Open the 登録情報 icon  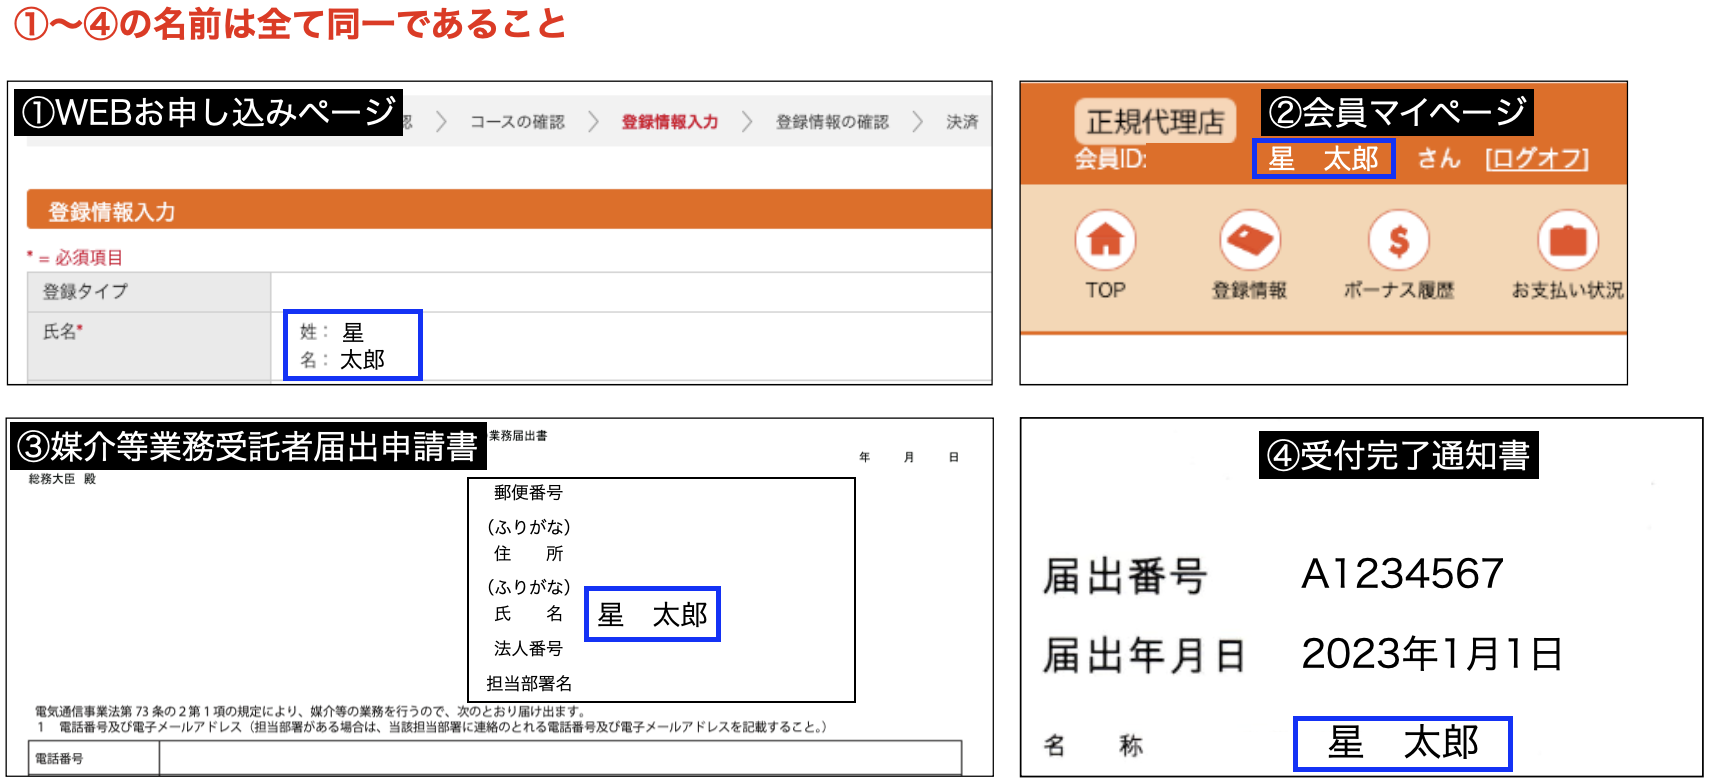[1250, 240]
